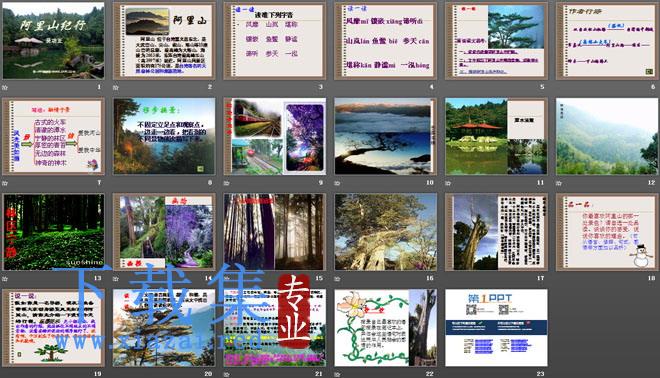
Task: Click the animation star icon under slide 13
Action: tap(5, 278)
